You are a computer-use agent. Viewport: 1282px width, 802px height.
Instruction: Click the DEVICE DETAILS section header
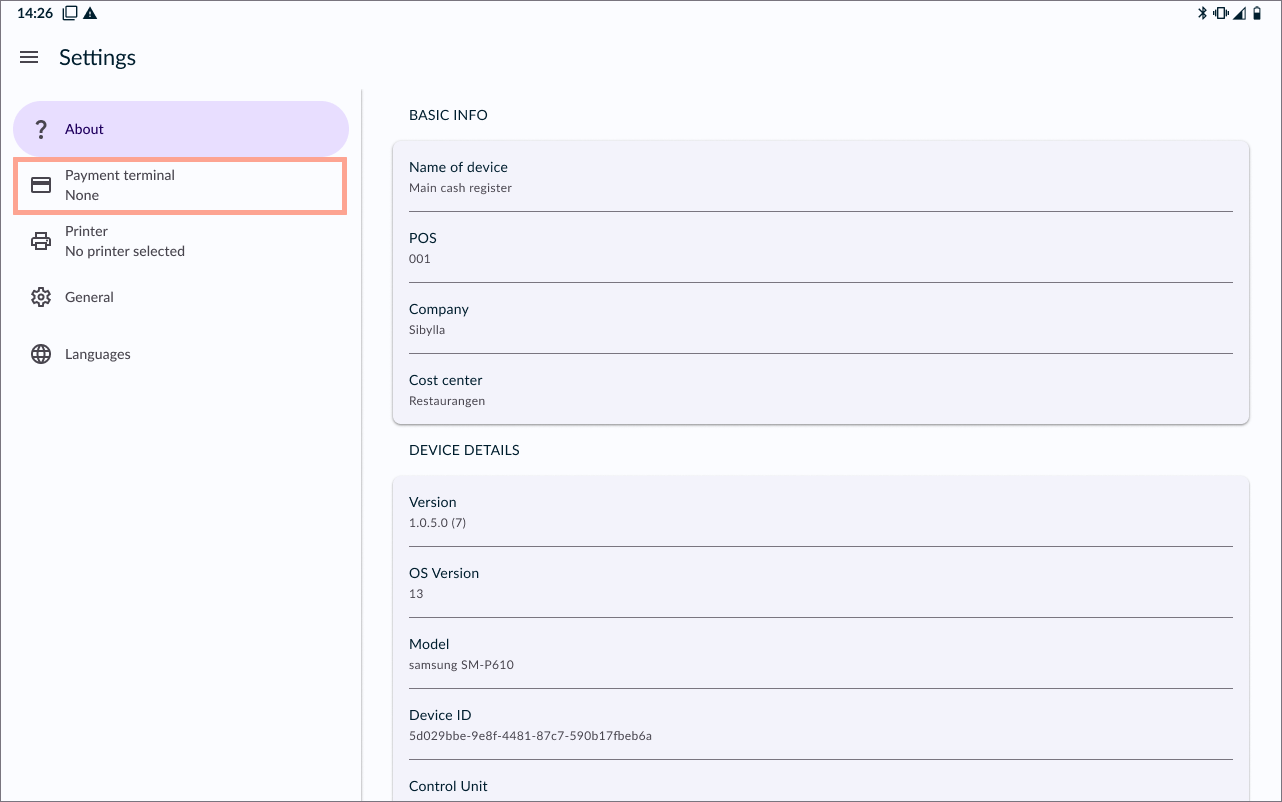[464, 450]
